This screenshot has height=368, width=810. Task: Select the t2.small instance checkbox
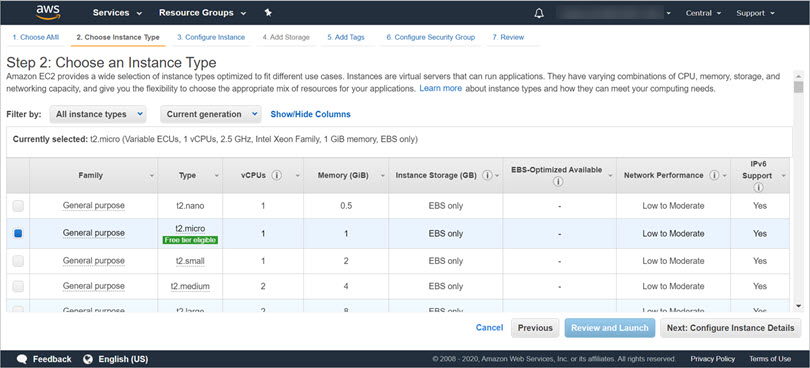pyautogui.click(x=18, y=261)
